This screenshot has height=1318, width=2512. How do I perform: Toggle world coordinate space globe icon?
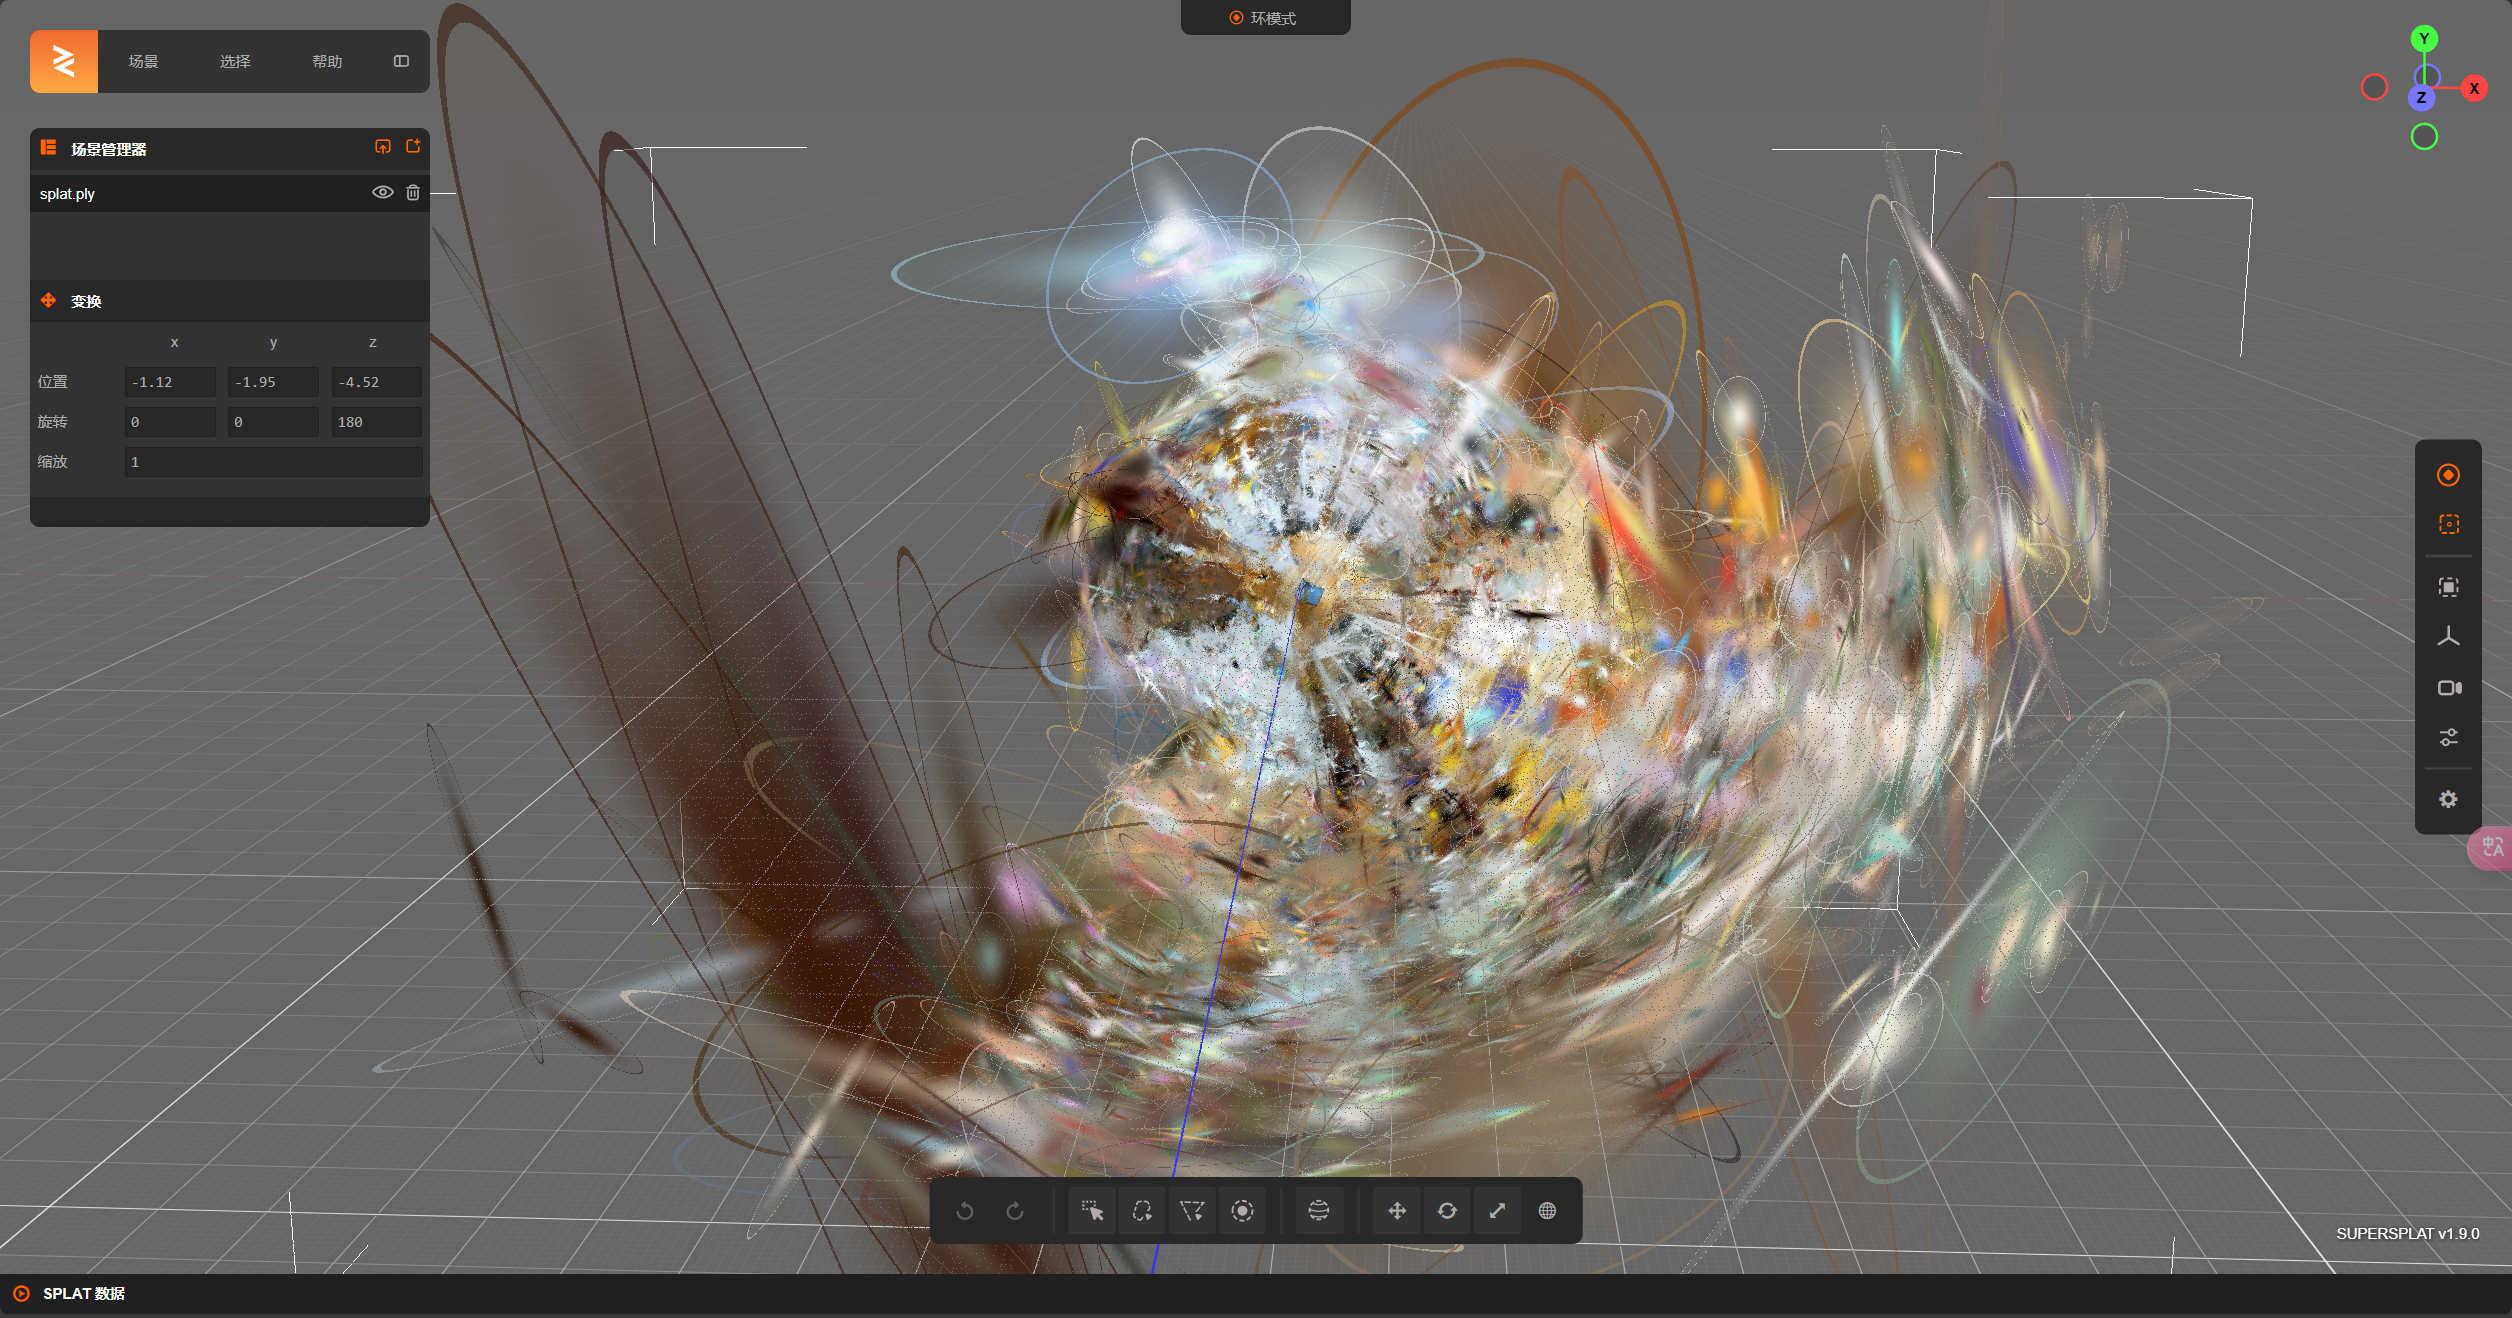1547,1211
